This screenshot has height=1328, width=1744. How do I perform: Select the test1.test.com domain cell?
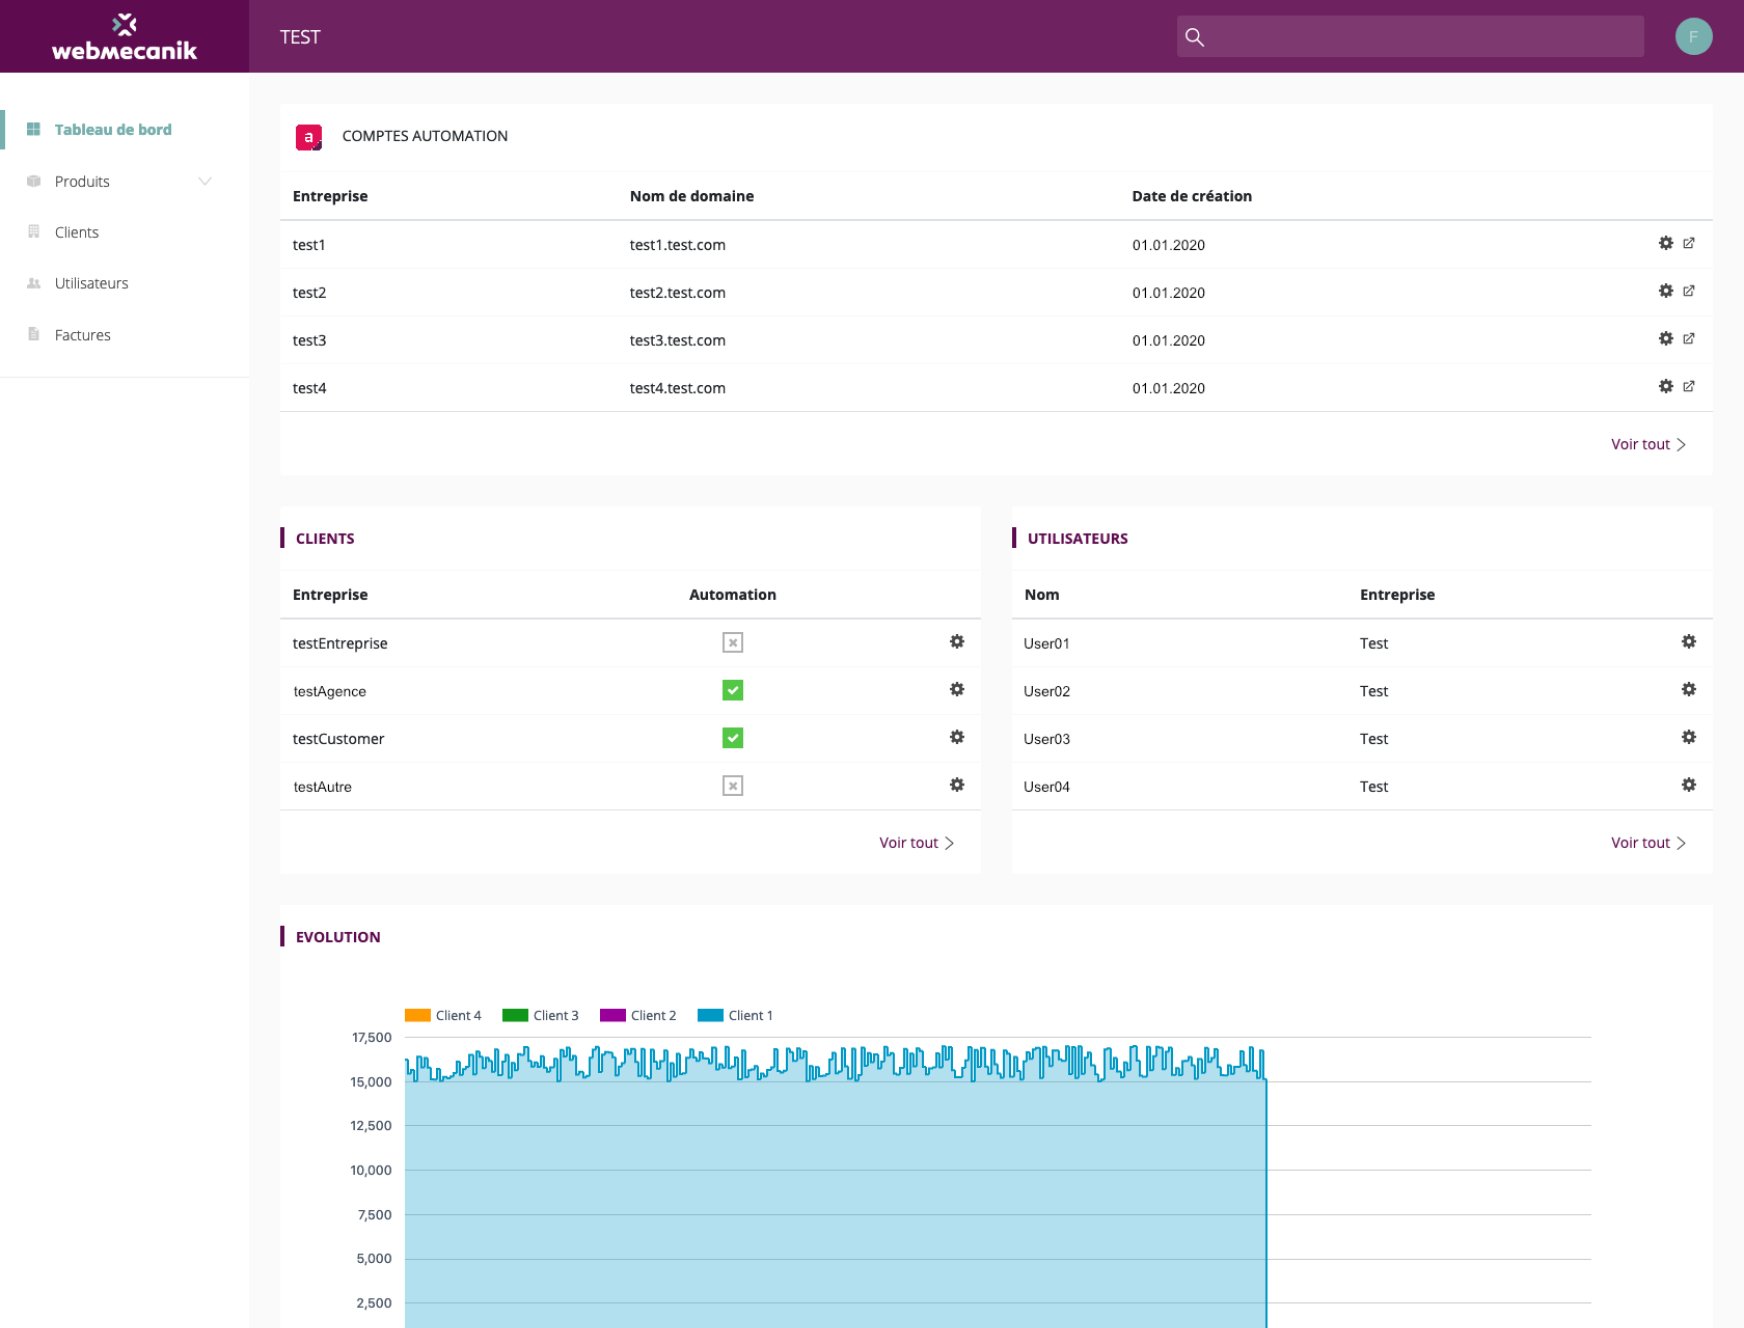coord(677,245)
